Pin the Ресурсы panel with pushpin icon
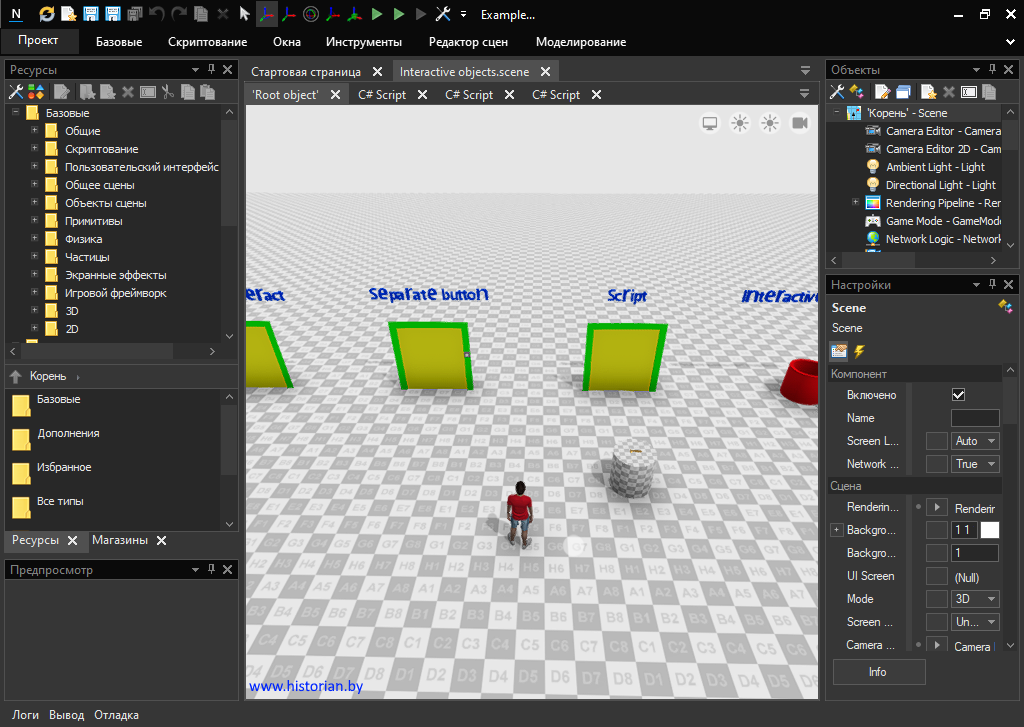Viewport: 1024px width, 727px height. [211, 70]
